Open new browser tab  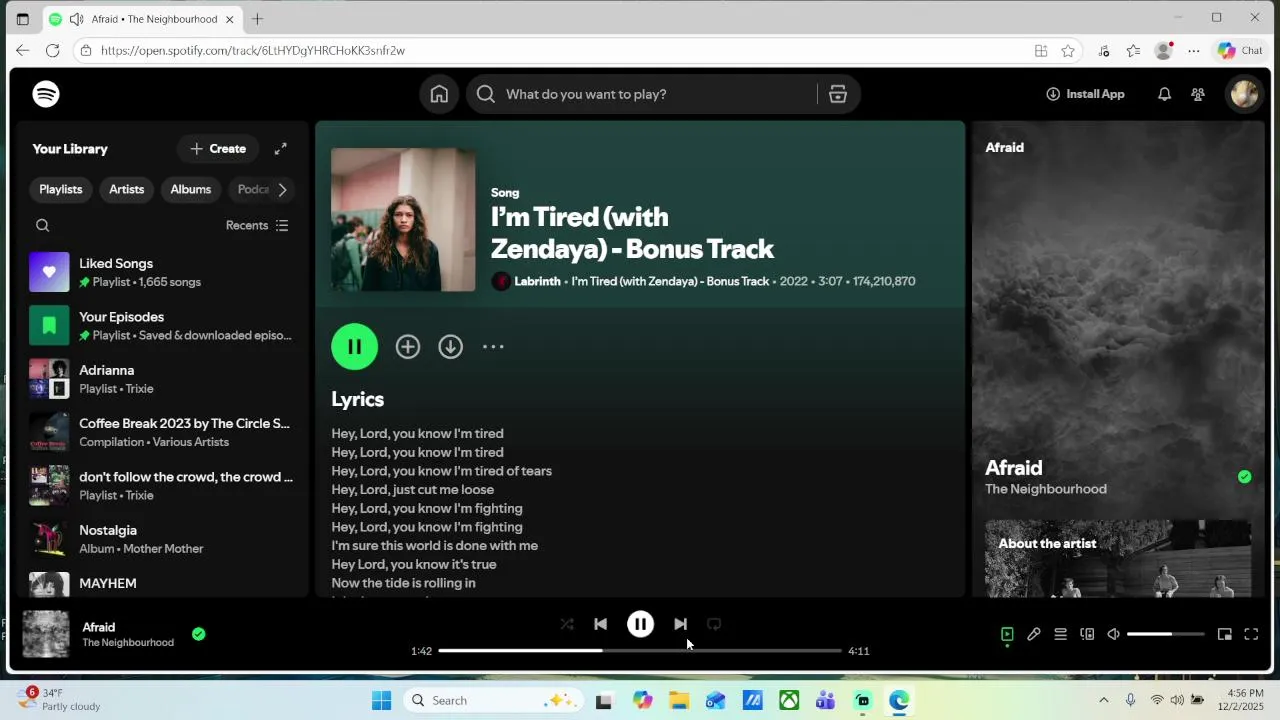[x=258, y=19]
